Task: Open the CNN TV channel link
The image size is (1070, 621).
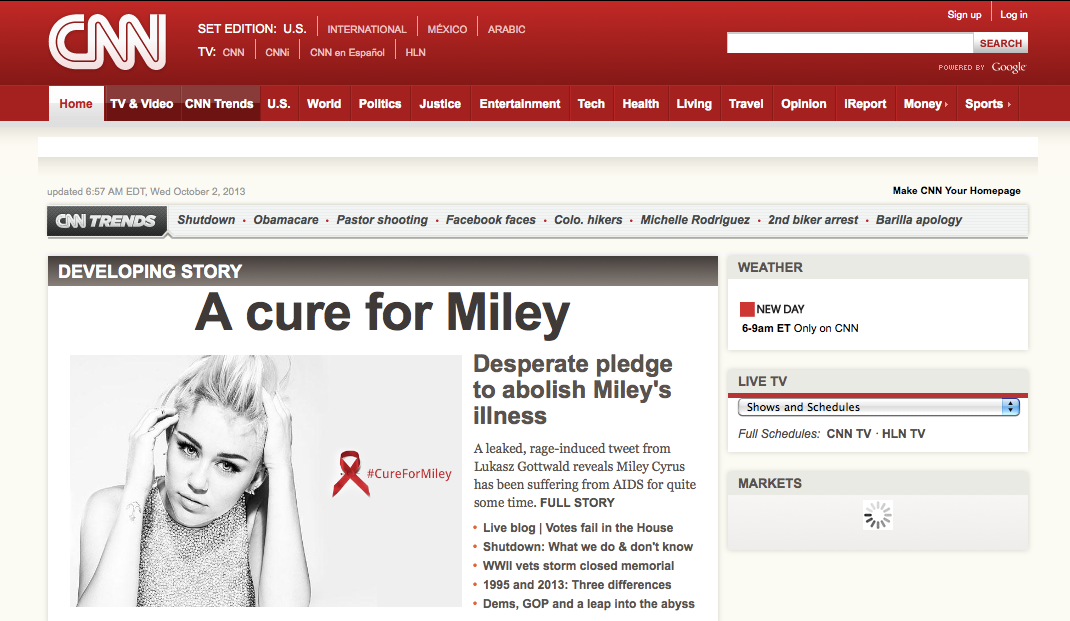Action: coord(233,53)
